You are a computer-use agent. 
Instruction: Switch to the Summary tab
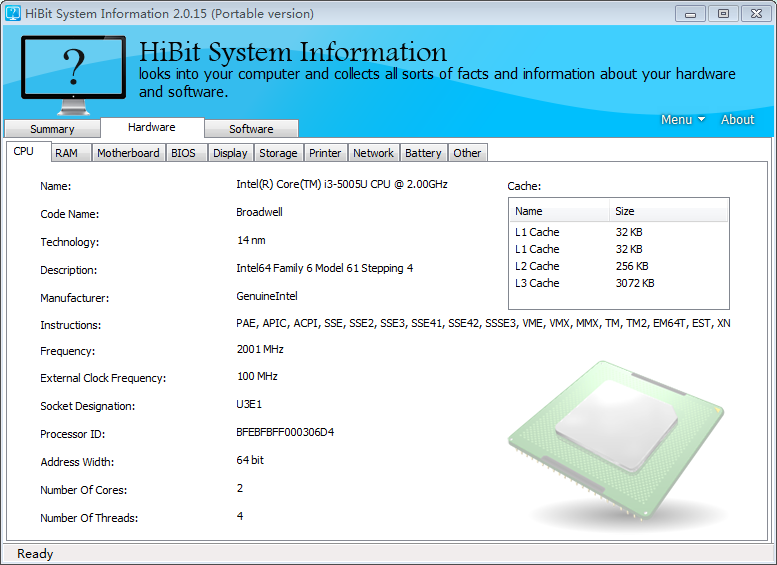pyautogui.click(x=52, y=129)
